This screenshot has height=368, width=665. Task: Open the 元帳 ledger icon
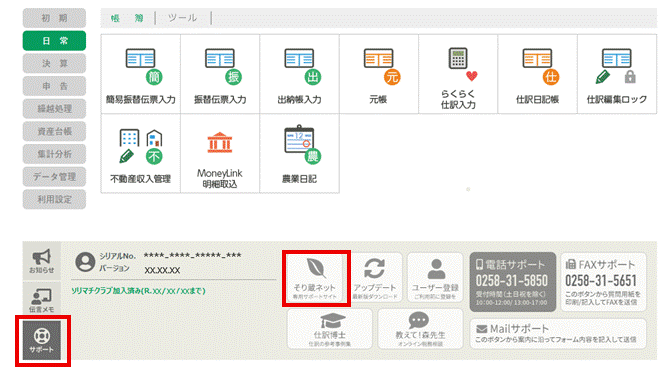378,74
